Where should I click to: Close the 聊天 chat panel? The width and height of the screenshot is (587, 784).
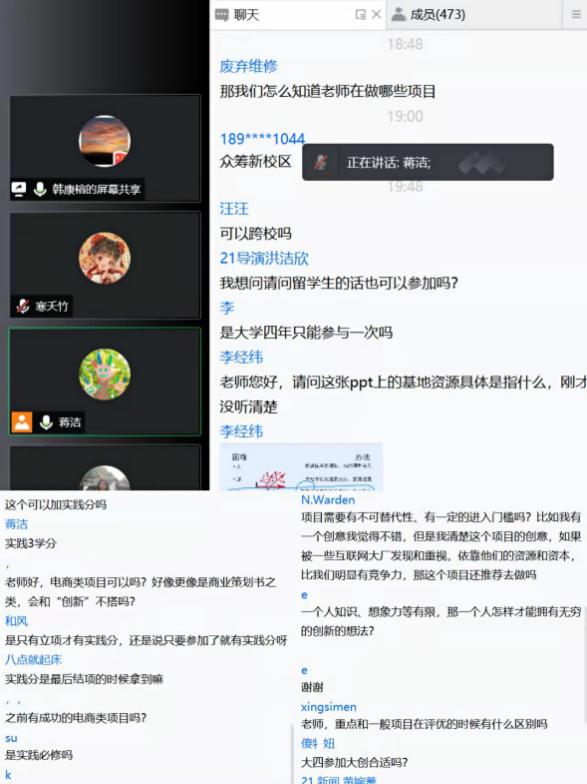[376, 14]
